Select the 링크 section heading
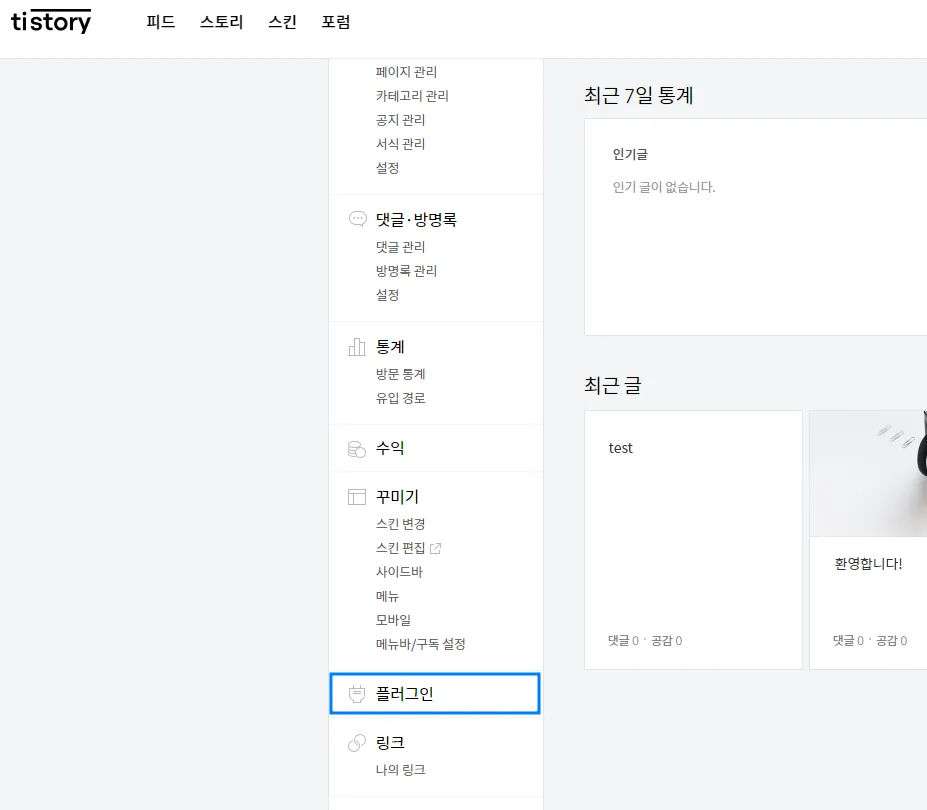Viewport: 927px width, 810px height. point(390,743)
